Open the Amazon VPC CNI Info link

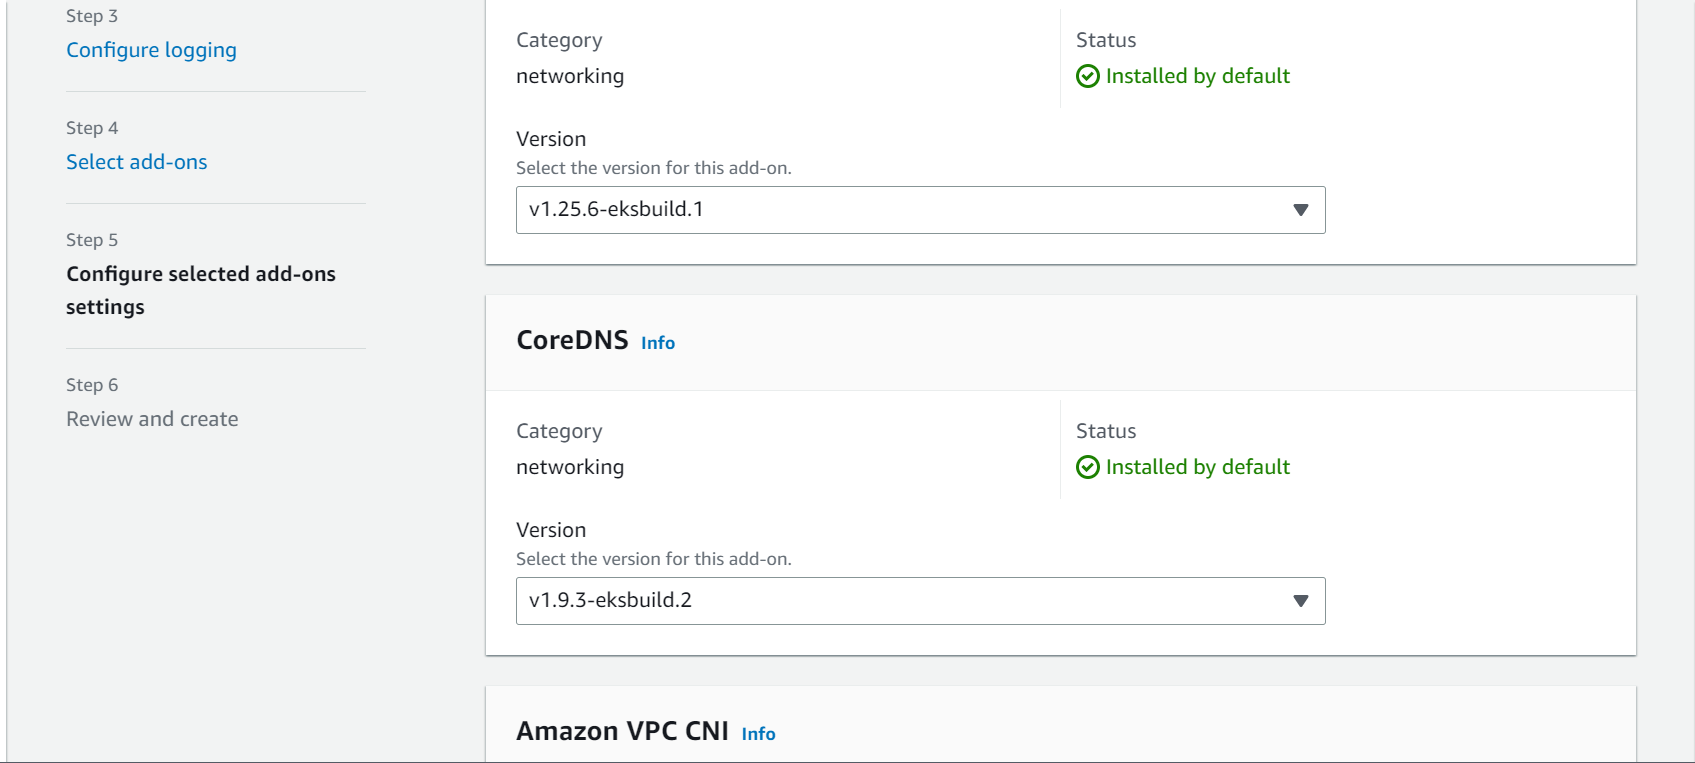[x=758, y=734]
